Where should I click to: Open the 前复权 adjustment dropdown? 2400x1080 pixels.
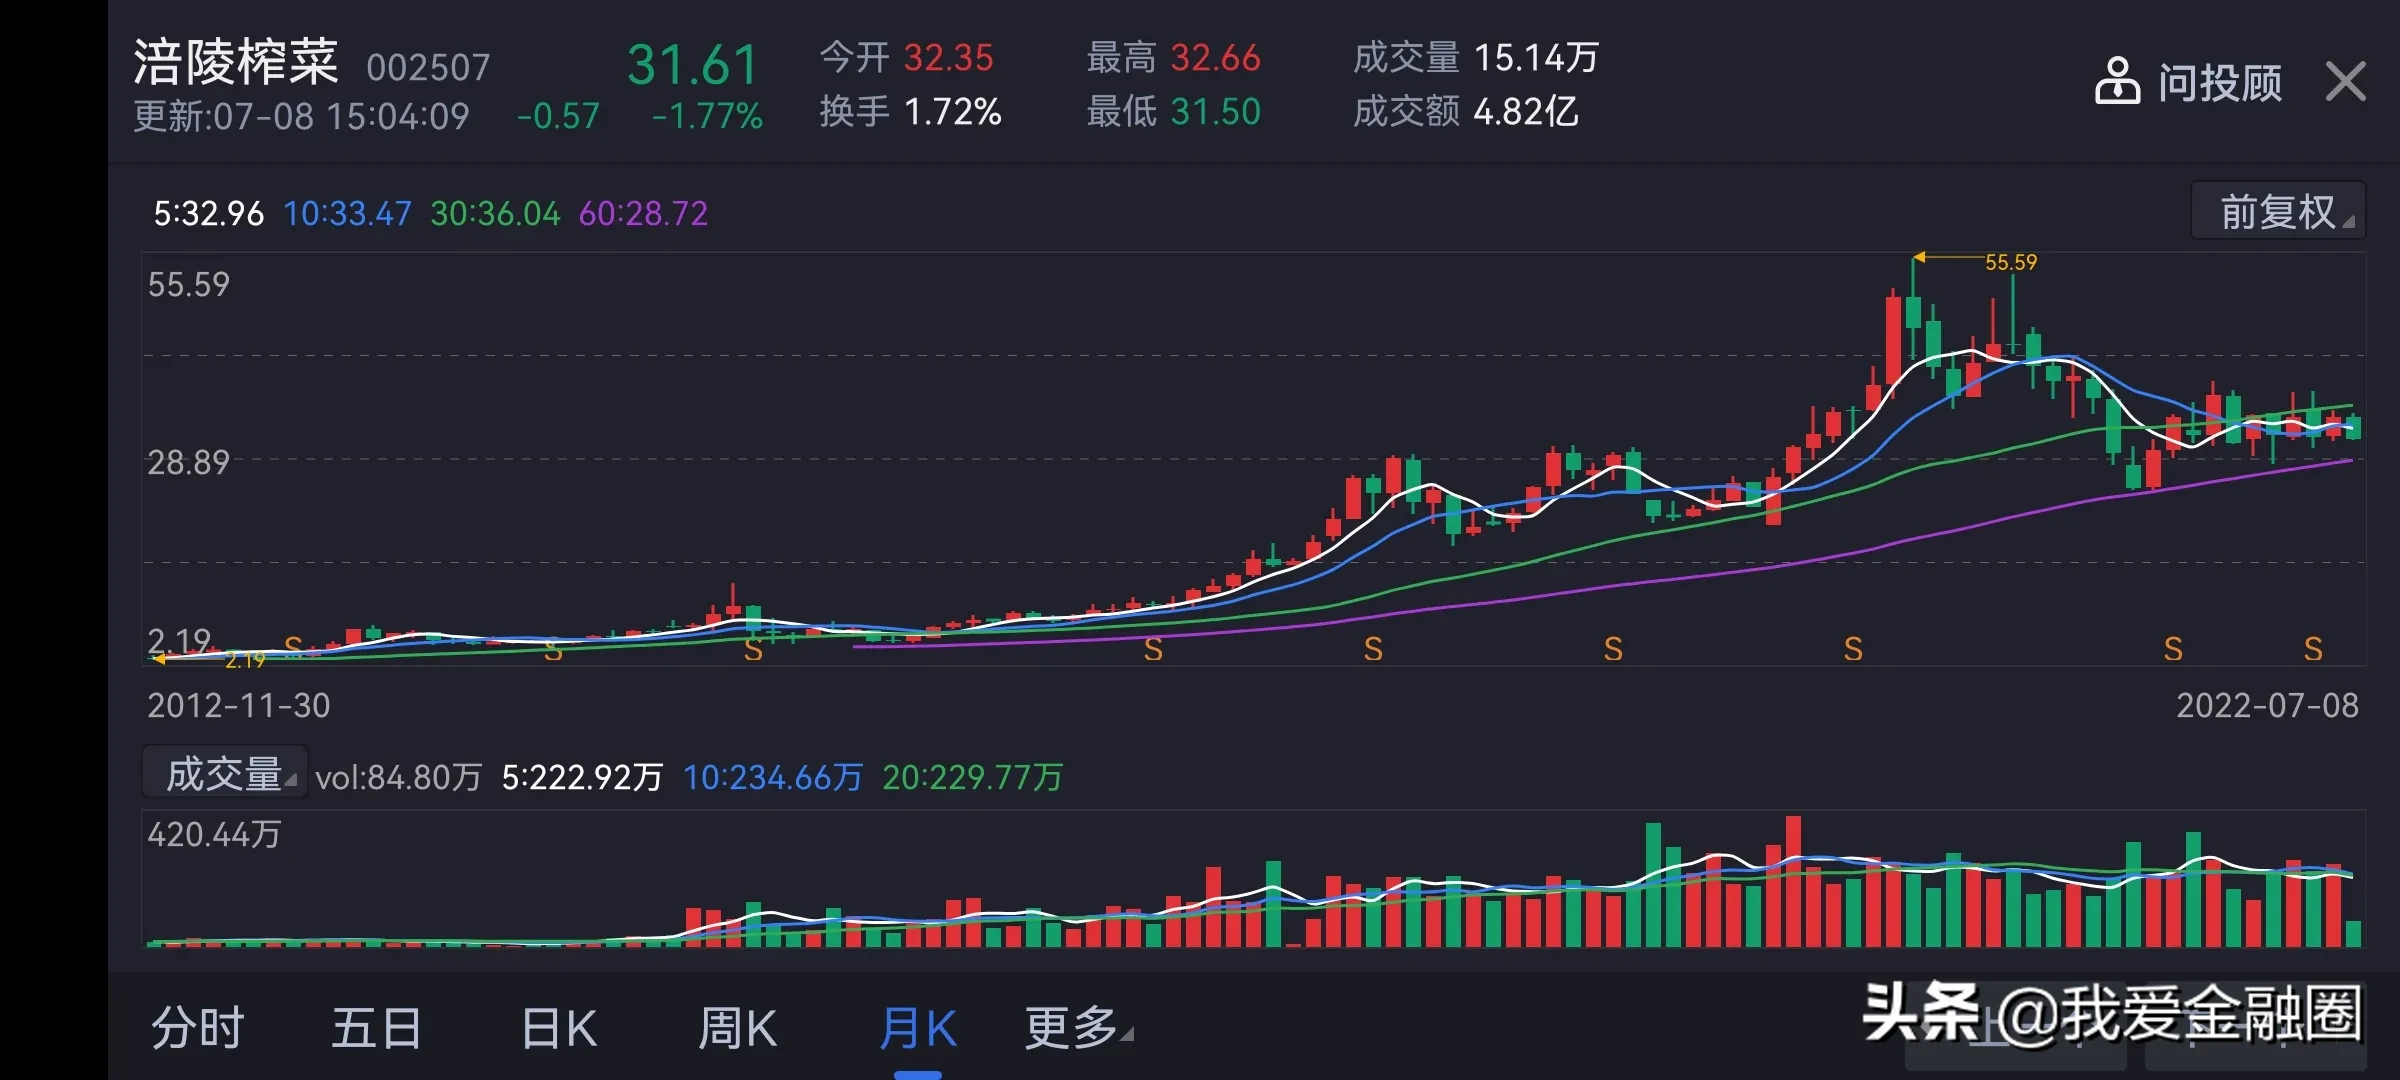pyautogui.click(x=2278, y=211)
